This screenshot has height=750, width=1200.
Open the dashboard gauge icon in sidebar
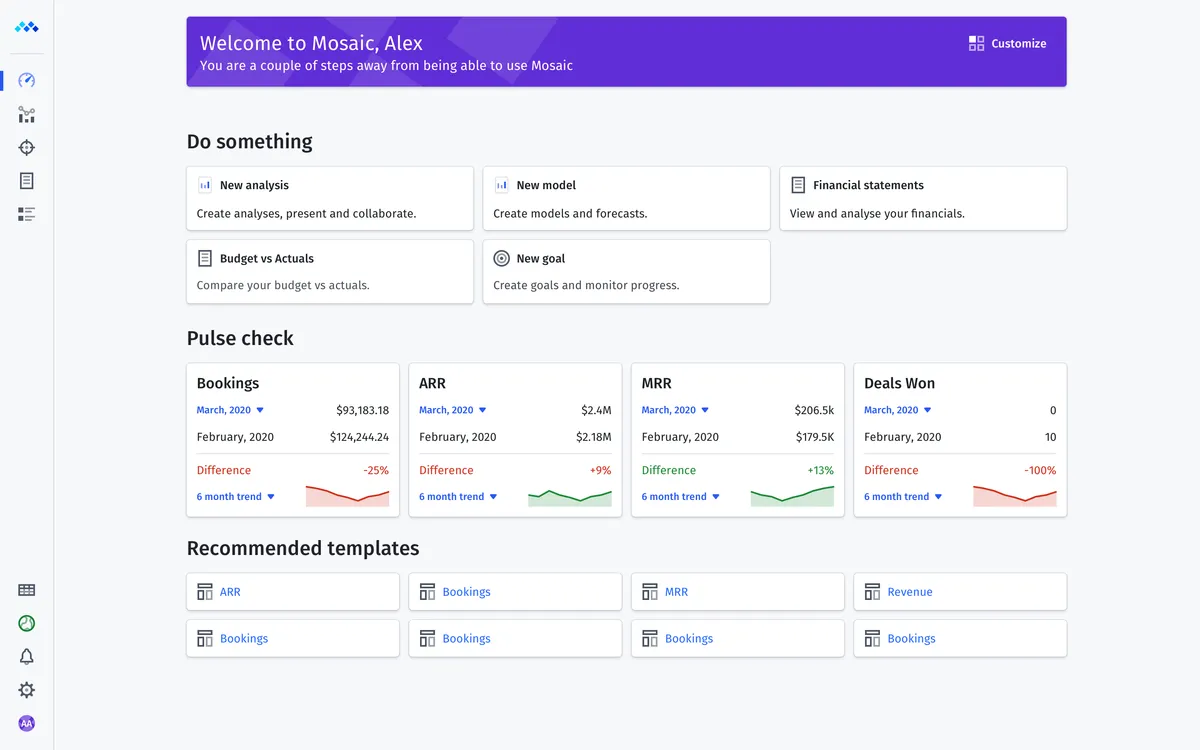pos(27,81)
